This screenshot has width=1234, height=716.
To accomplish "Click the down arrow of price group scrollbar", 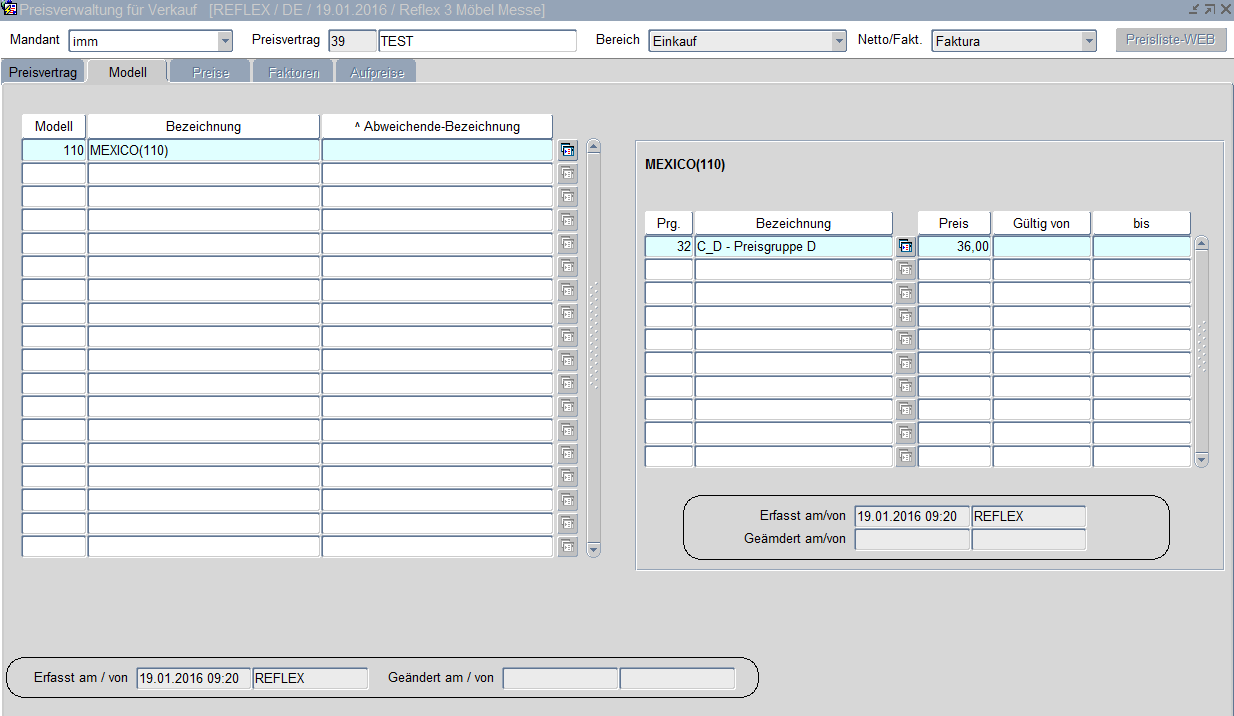I will [1201, 460].
